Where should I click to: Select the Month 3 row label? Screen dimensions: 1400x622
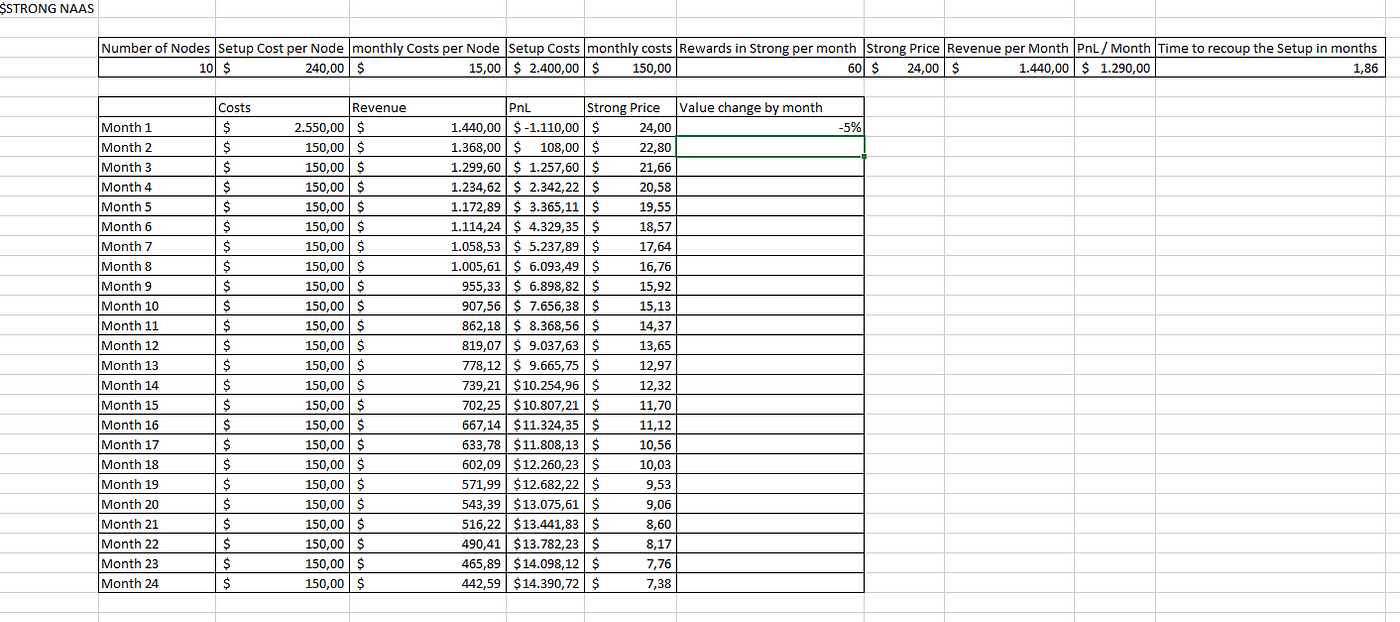pyautogui.click(x=157, y=167)
